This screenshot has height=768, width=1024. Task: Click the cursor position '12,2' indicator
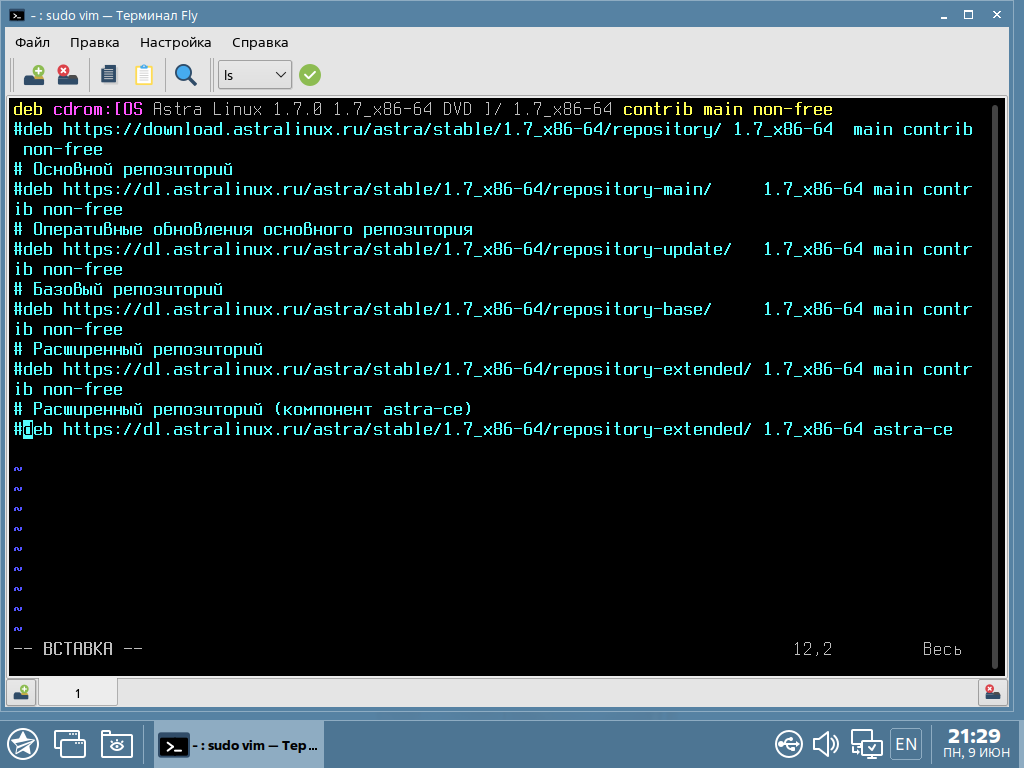[812, 649]
